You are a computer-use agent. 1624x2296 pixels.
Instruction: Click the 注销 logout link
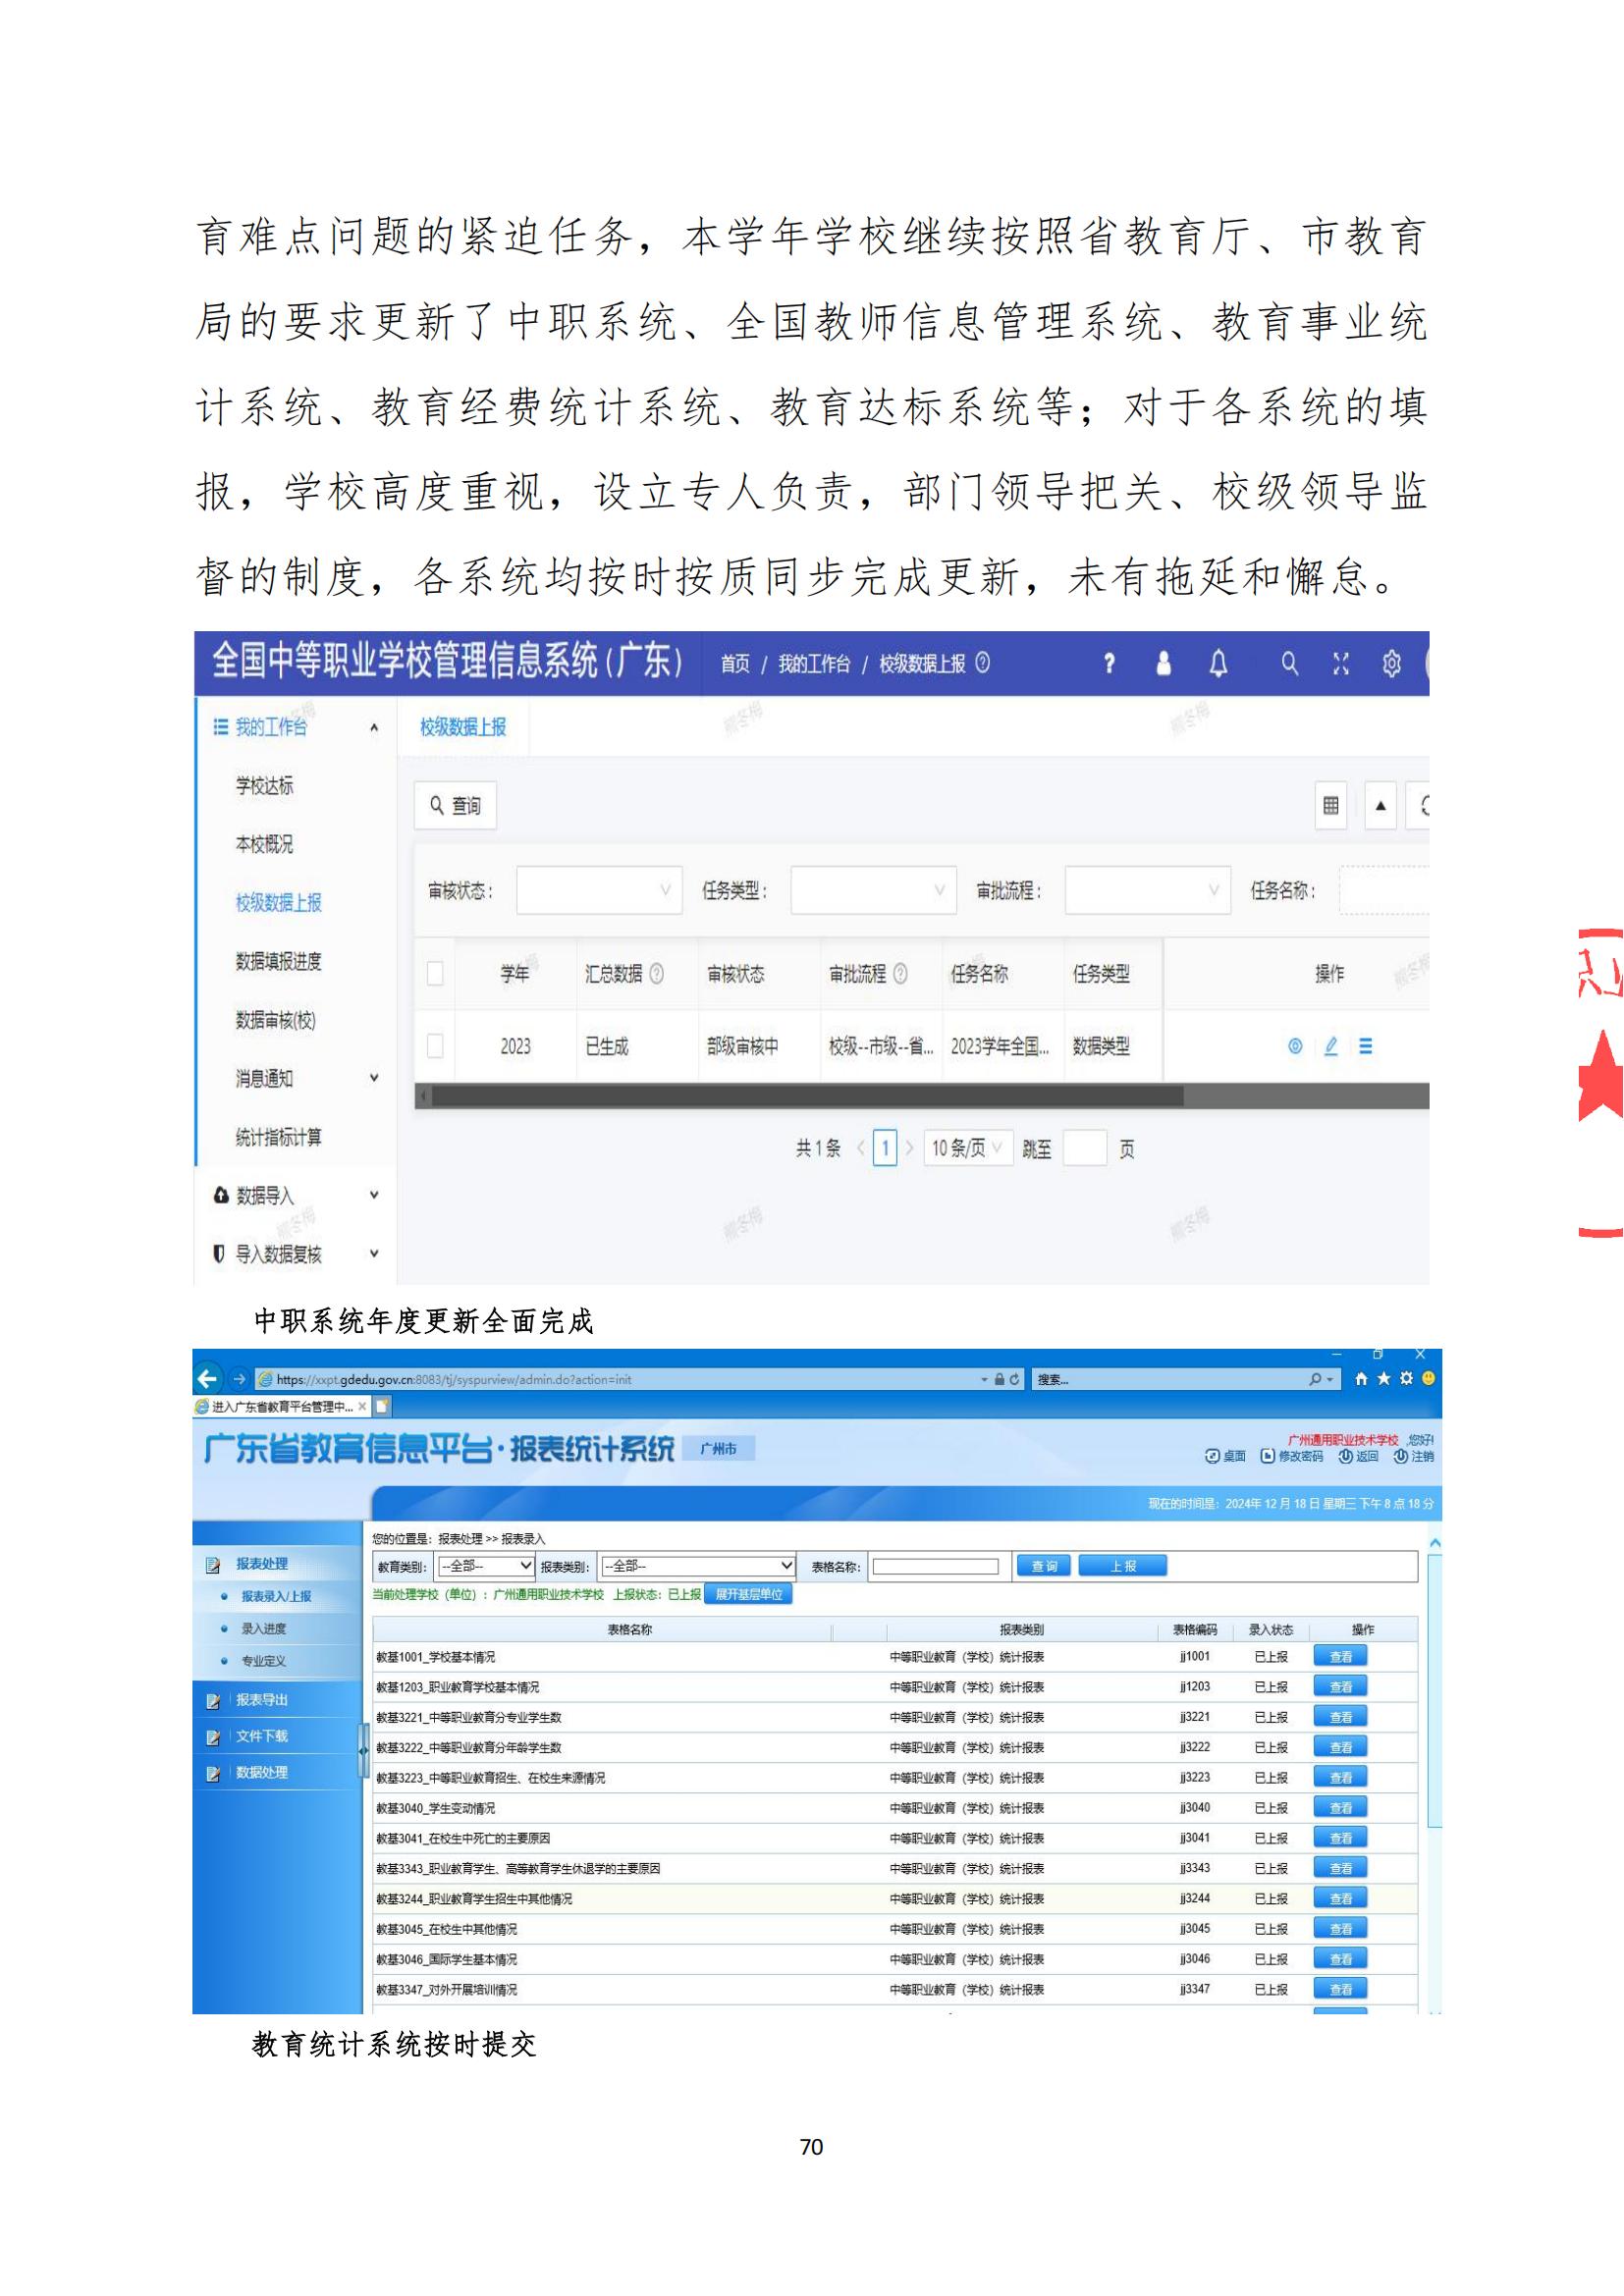[1414, 1456]
